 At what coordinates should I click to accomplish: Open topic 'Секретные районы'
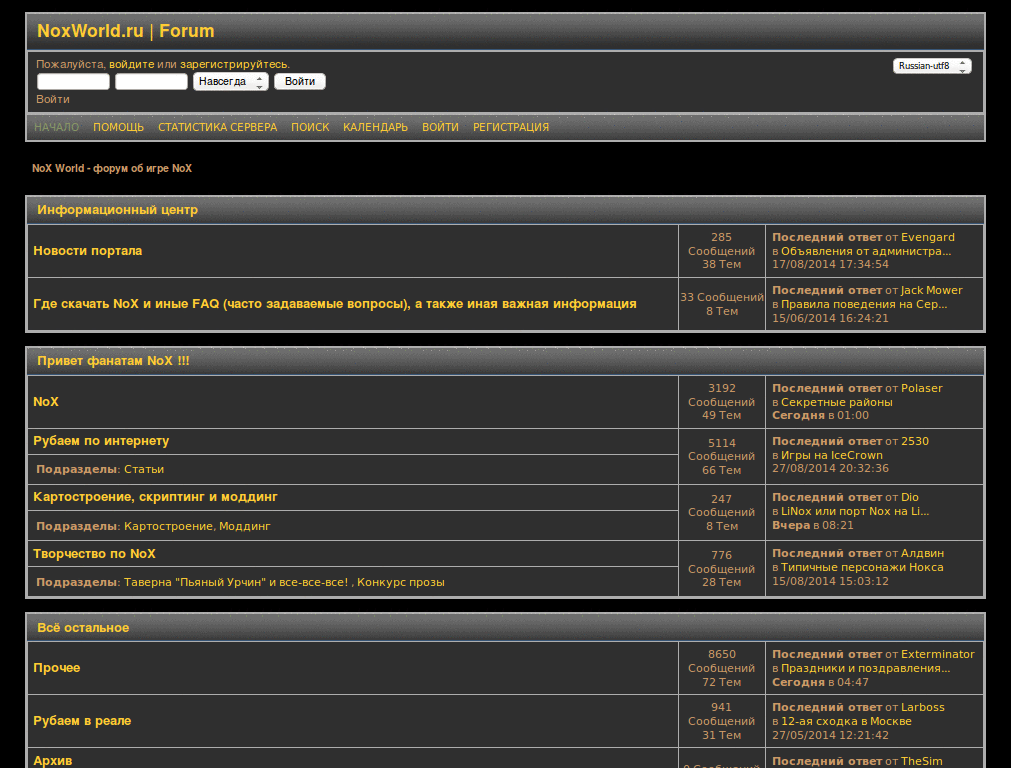pyautogui.click(x=837, y=402)
